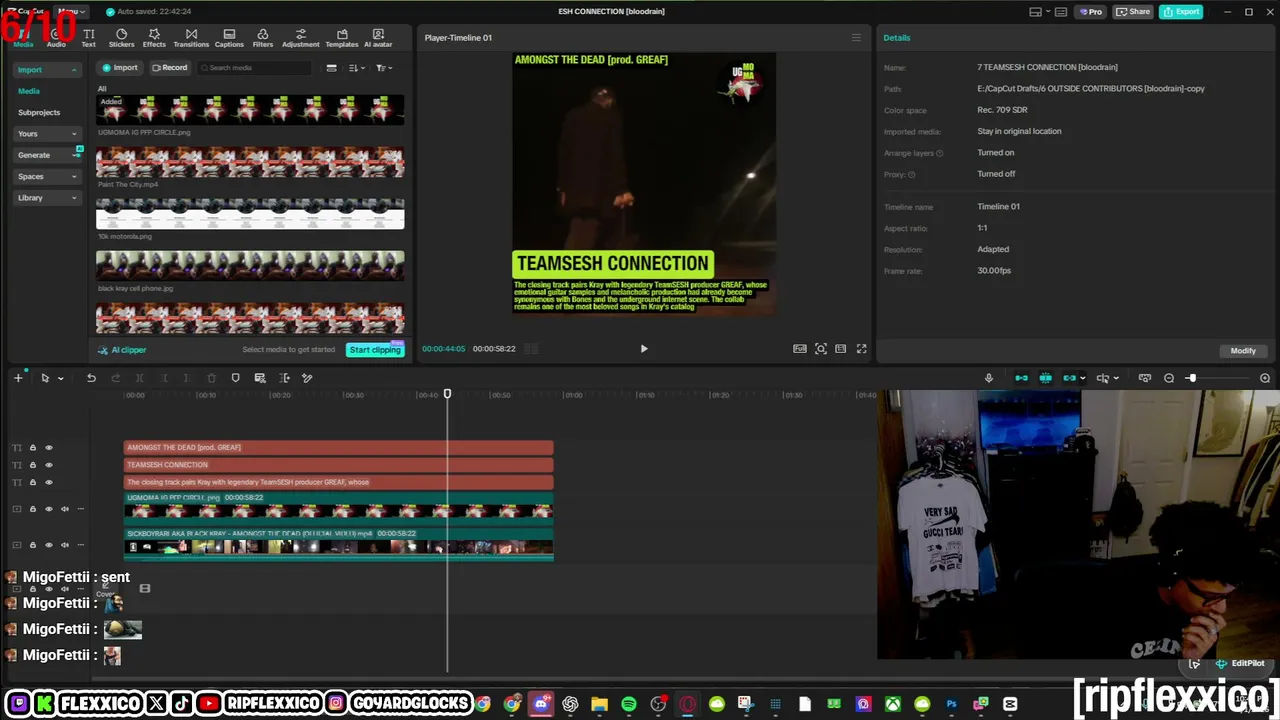
Task: Zoom in the timeline with plus icon
Action: click(1265, 378)
